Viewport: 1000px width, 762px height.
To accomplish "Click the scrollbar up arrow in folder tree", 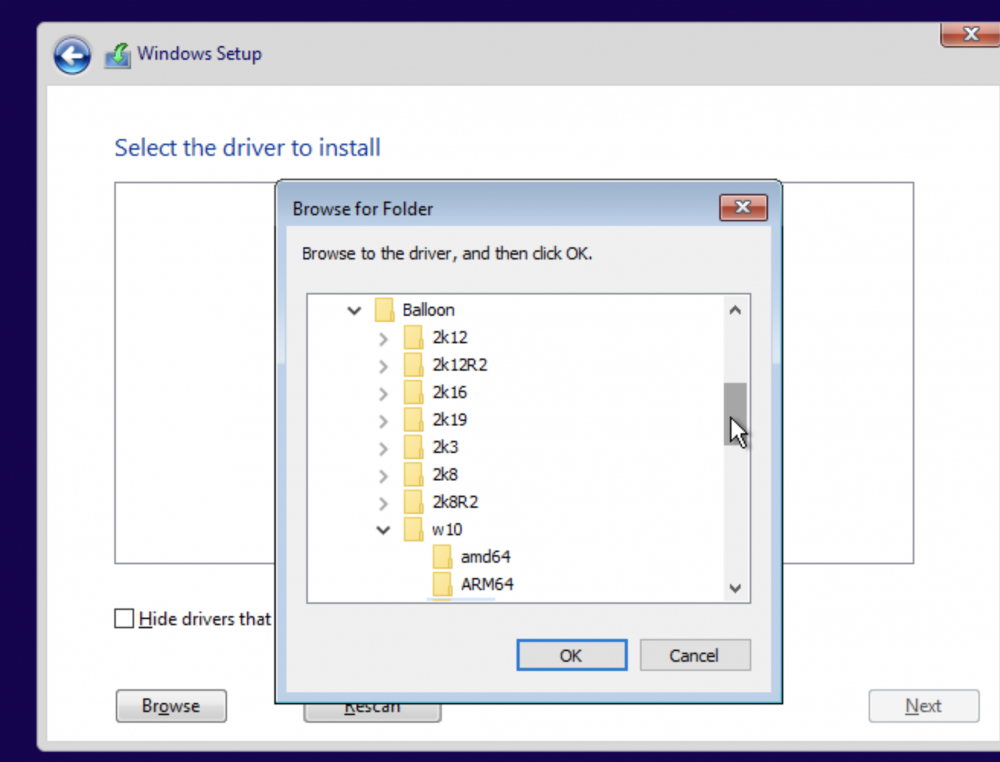I will 735,310.
